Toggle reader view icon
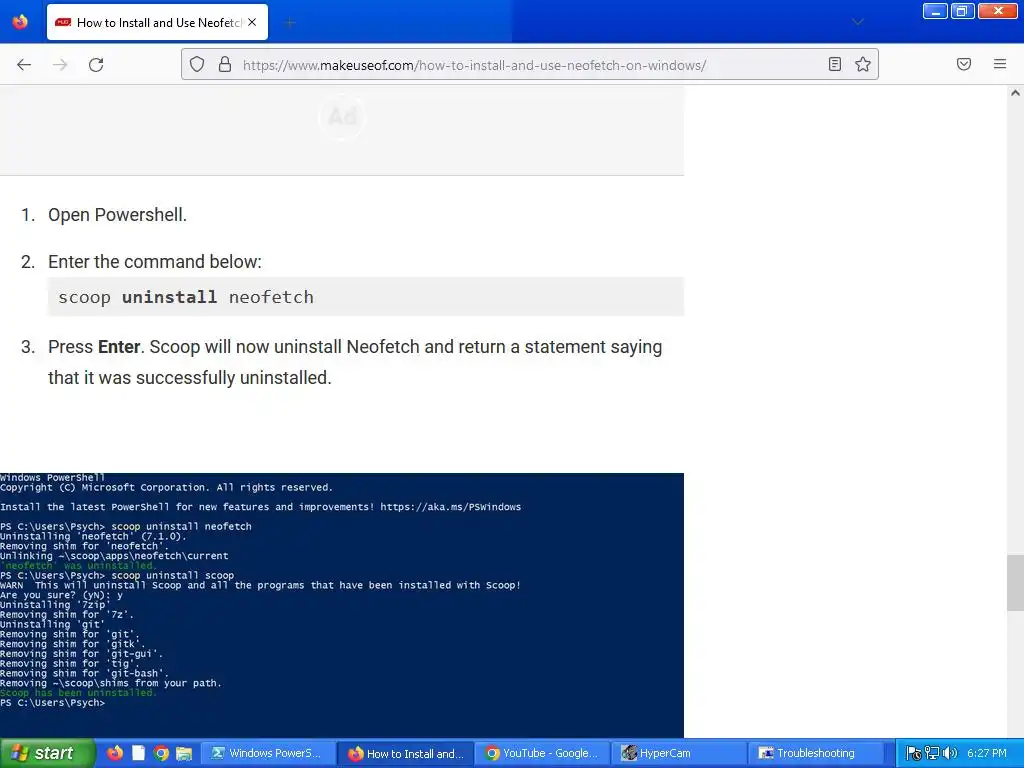The image size is (1024, 768). pyautogui.click(x=835, y=64)
